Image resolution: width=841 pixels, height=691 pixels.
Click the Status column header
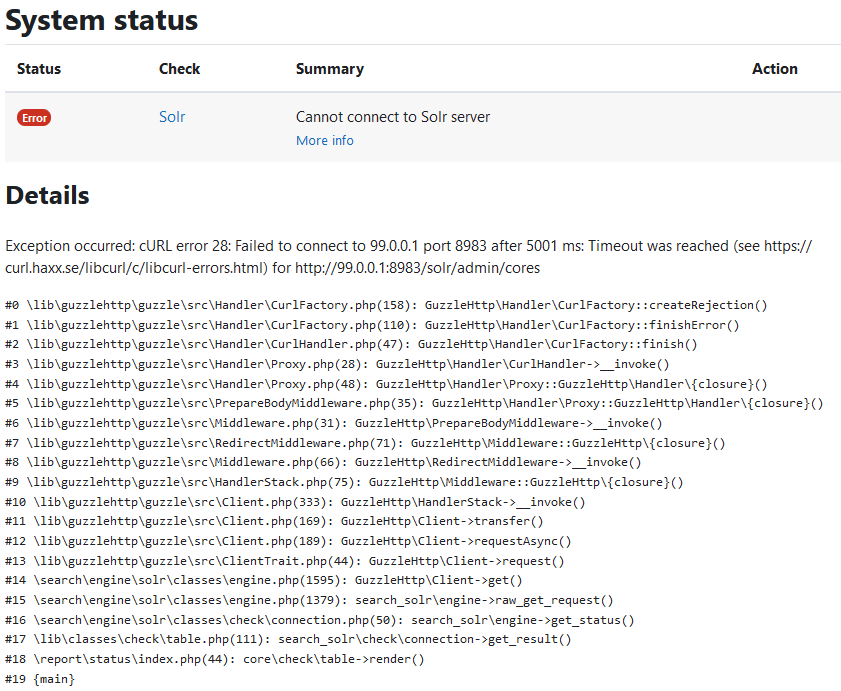[x=39, y=69]
